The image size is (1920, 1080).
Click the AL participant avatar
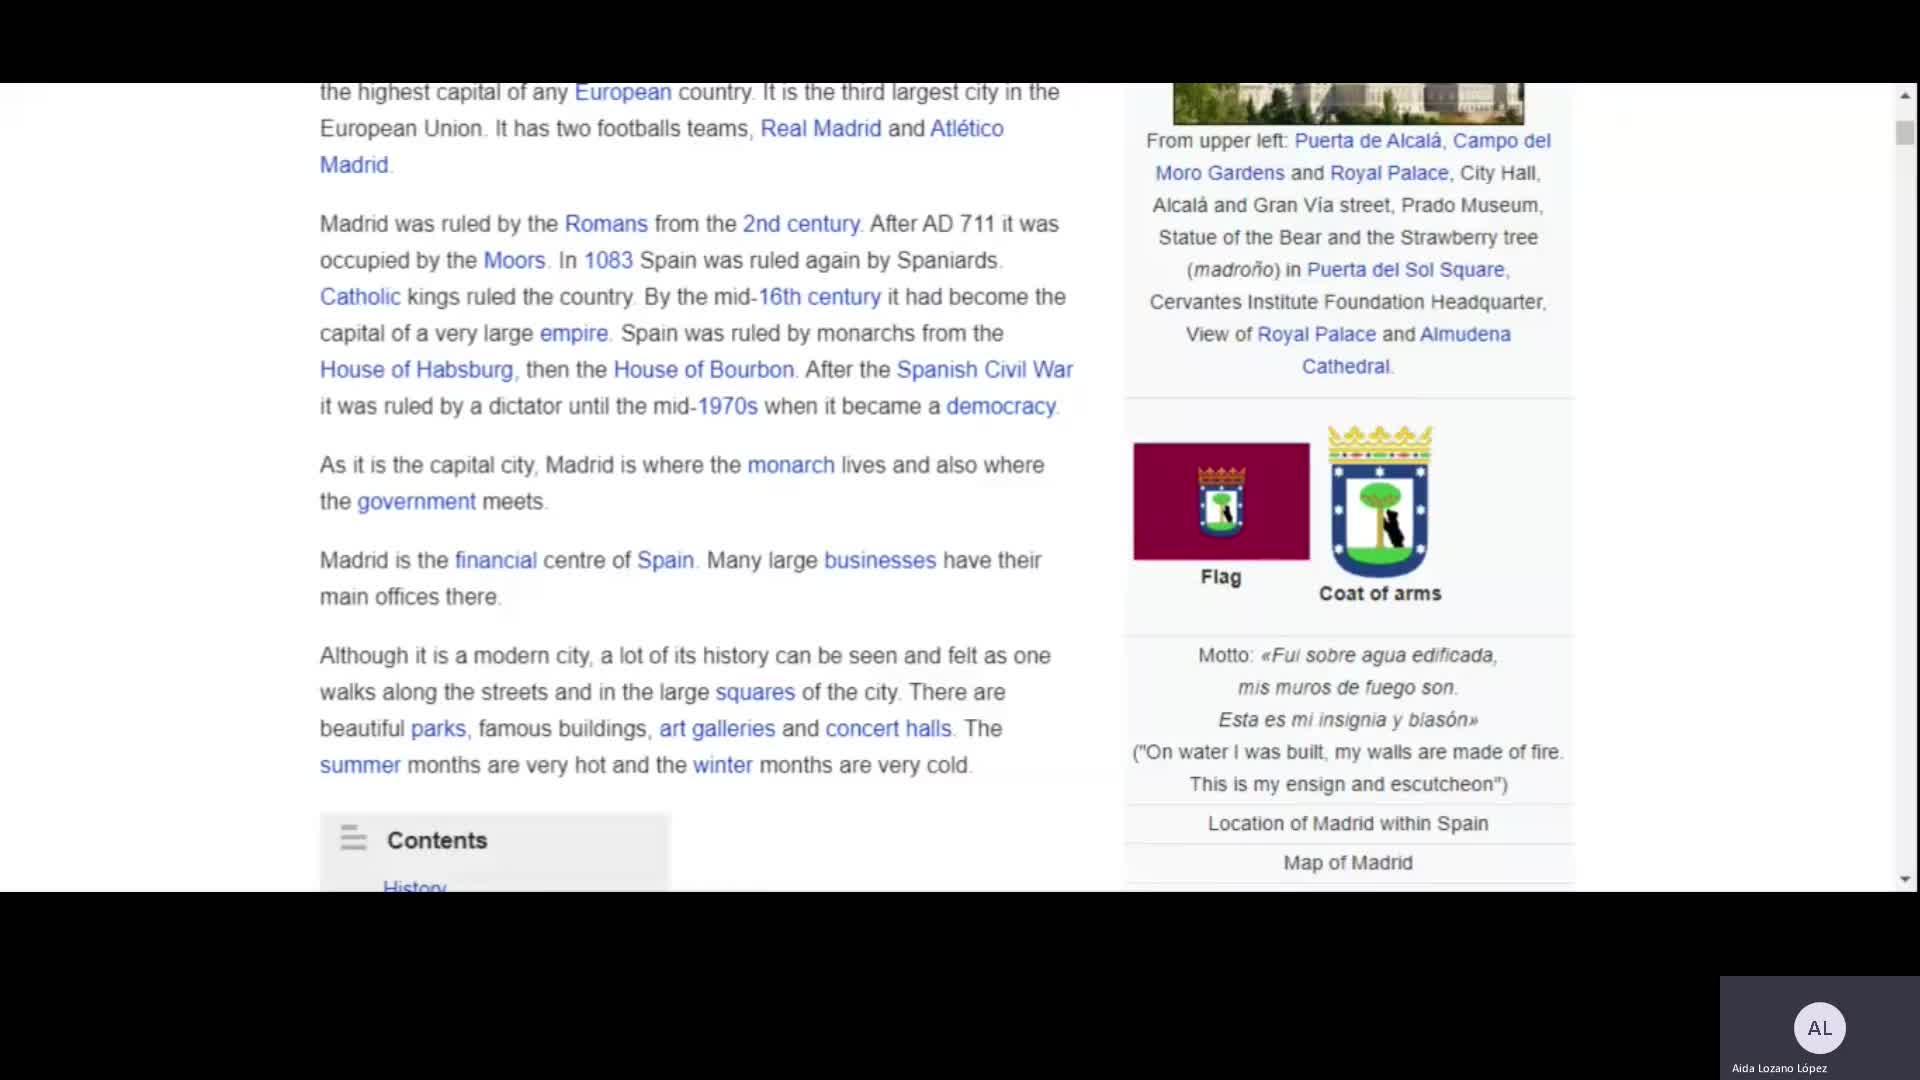click(1819, 1028)
